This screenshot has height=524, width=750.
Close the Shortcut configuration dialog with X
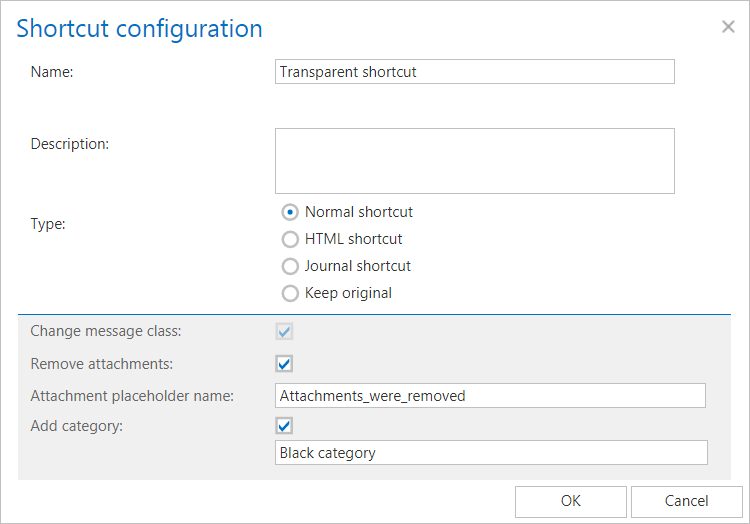point(728,27)
